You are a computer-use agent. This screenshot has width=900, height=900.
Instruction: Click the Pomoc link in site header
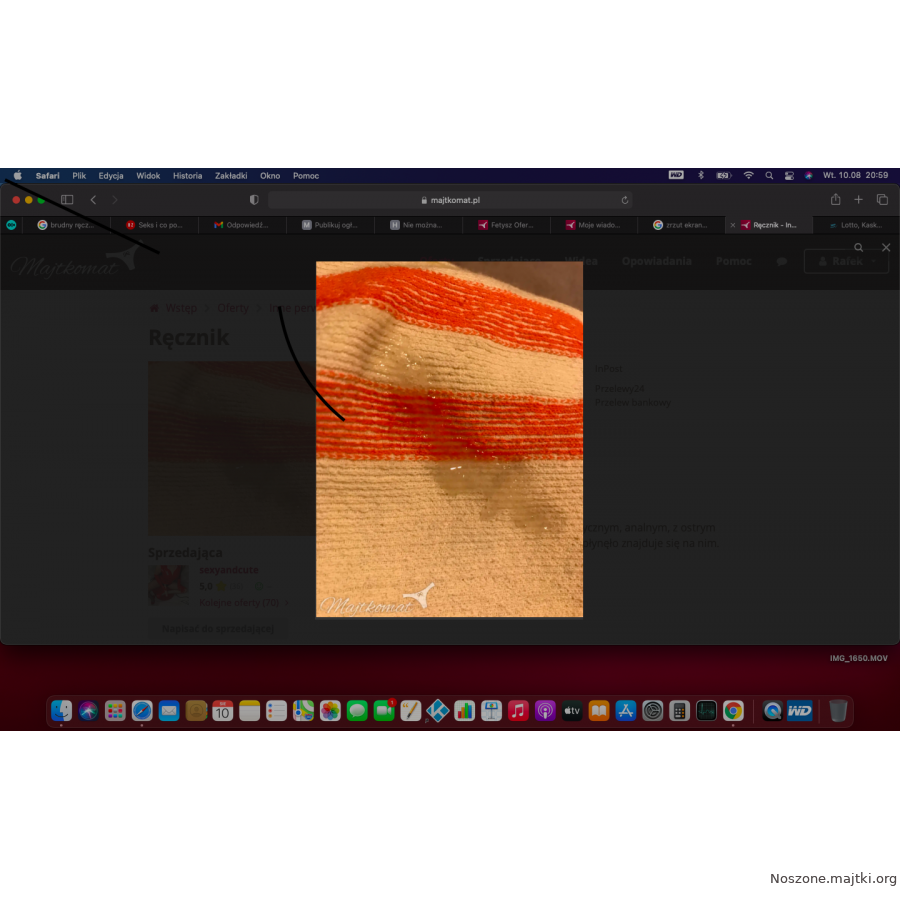click(734, 261)
